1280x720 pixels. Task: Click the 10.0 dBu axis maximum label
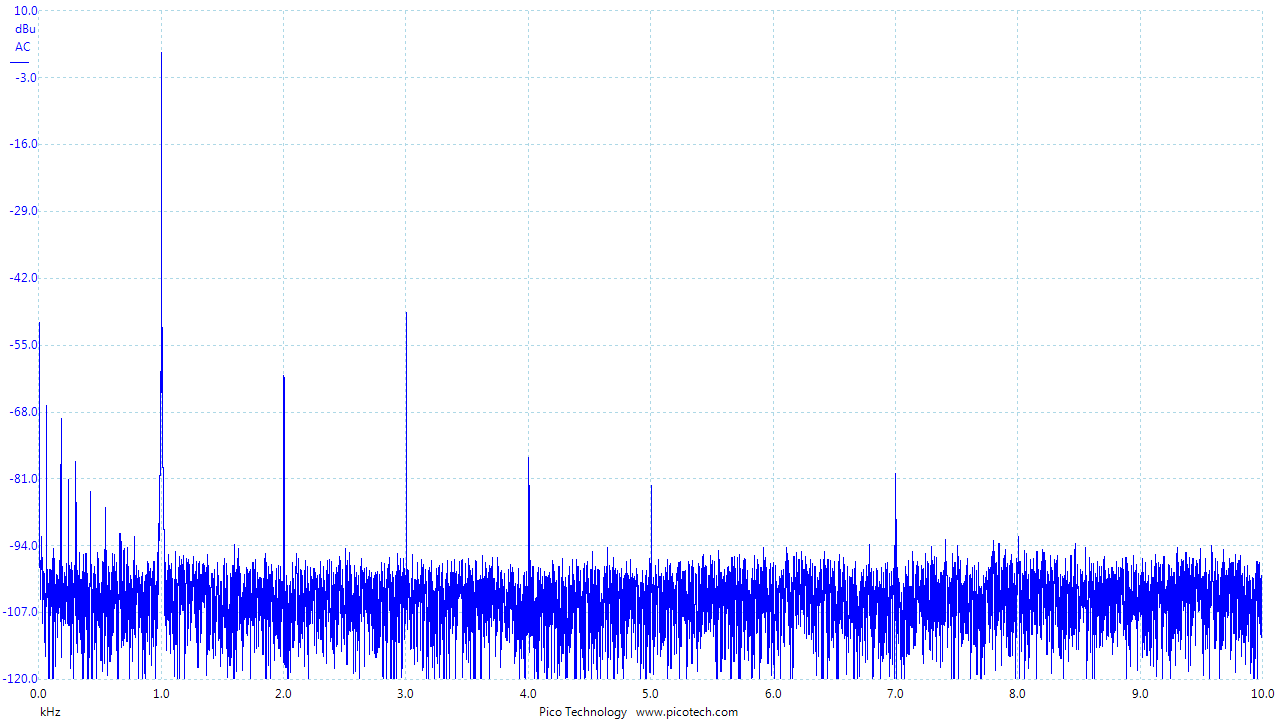click(27, 11)
